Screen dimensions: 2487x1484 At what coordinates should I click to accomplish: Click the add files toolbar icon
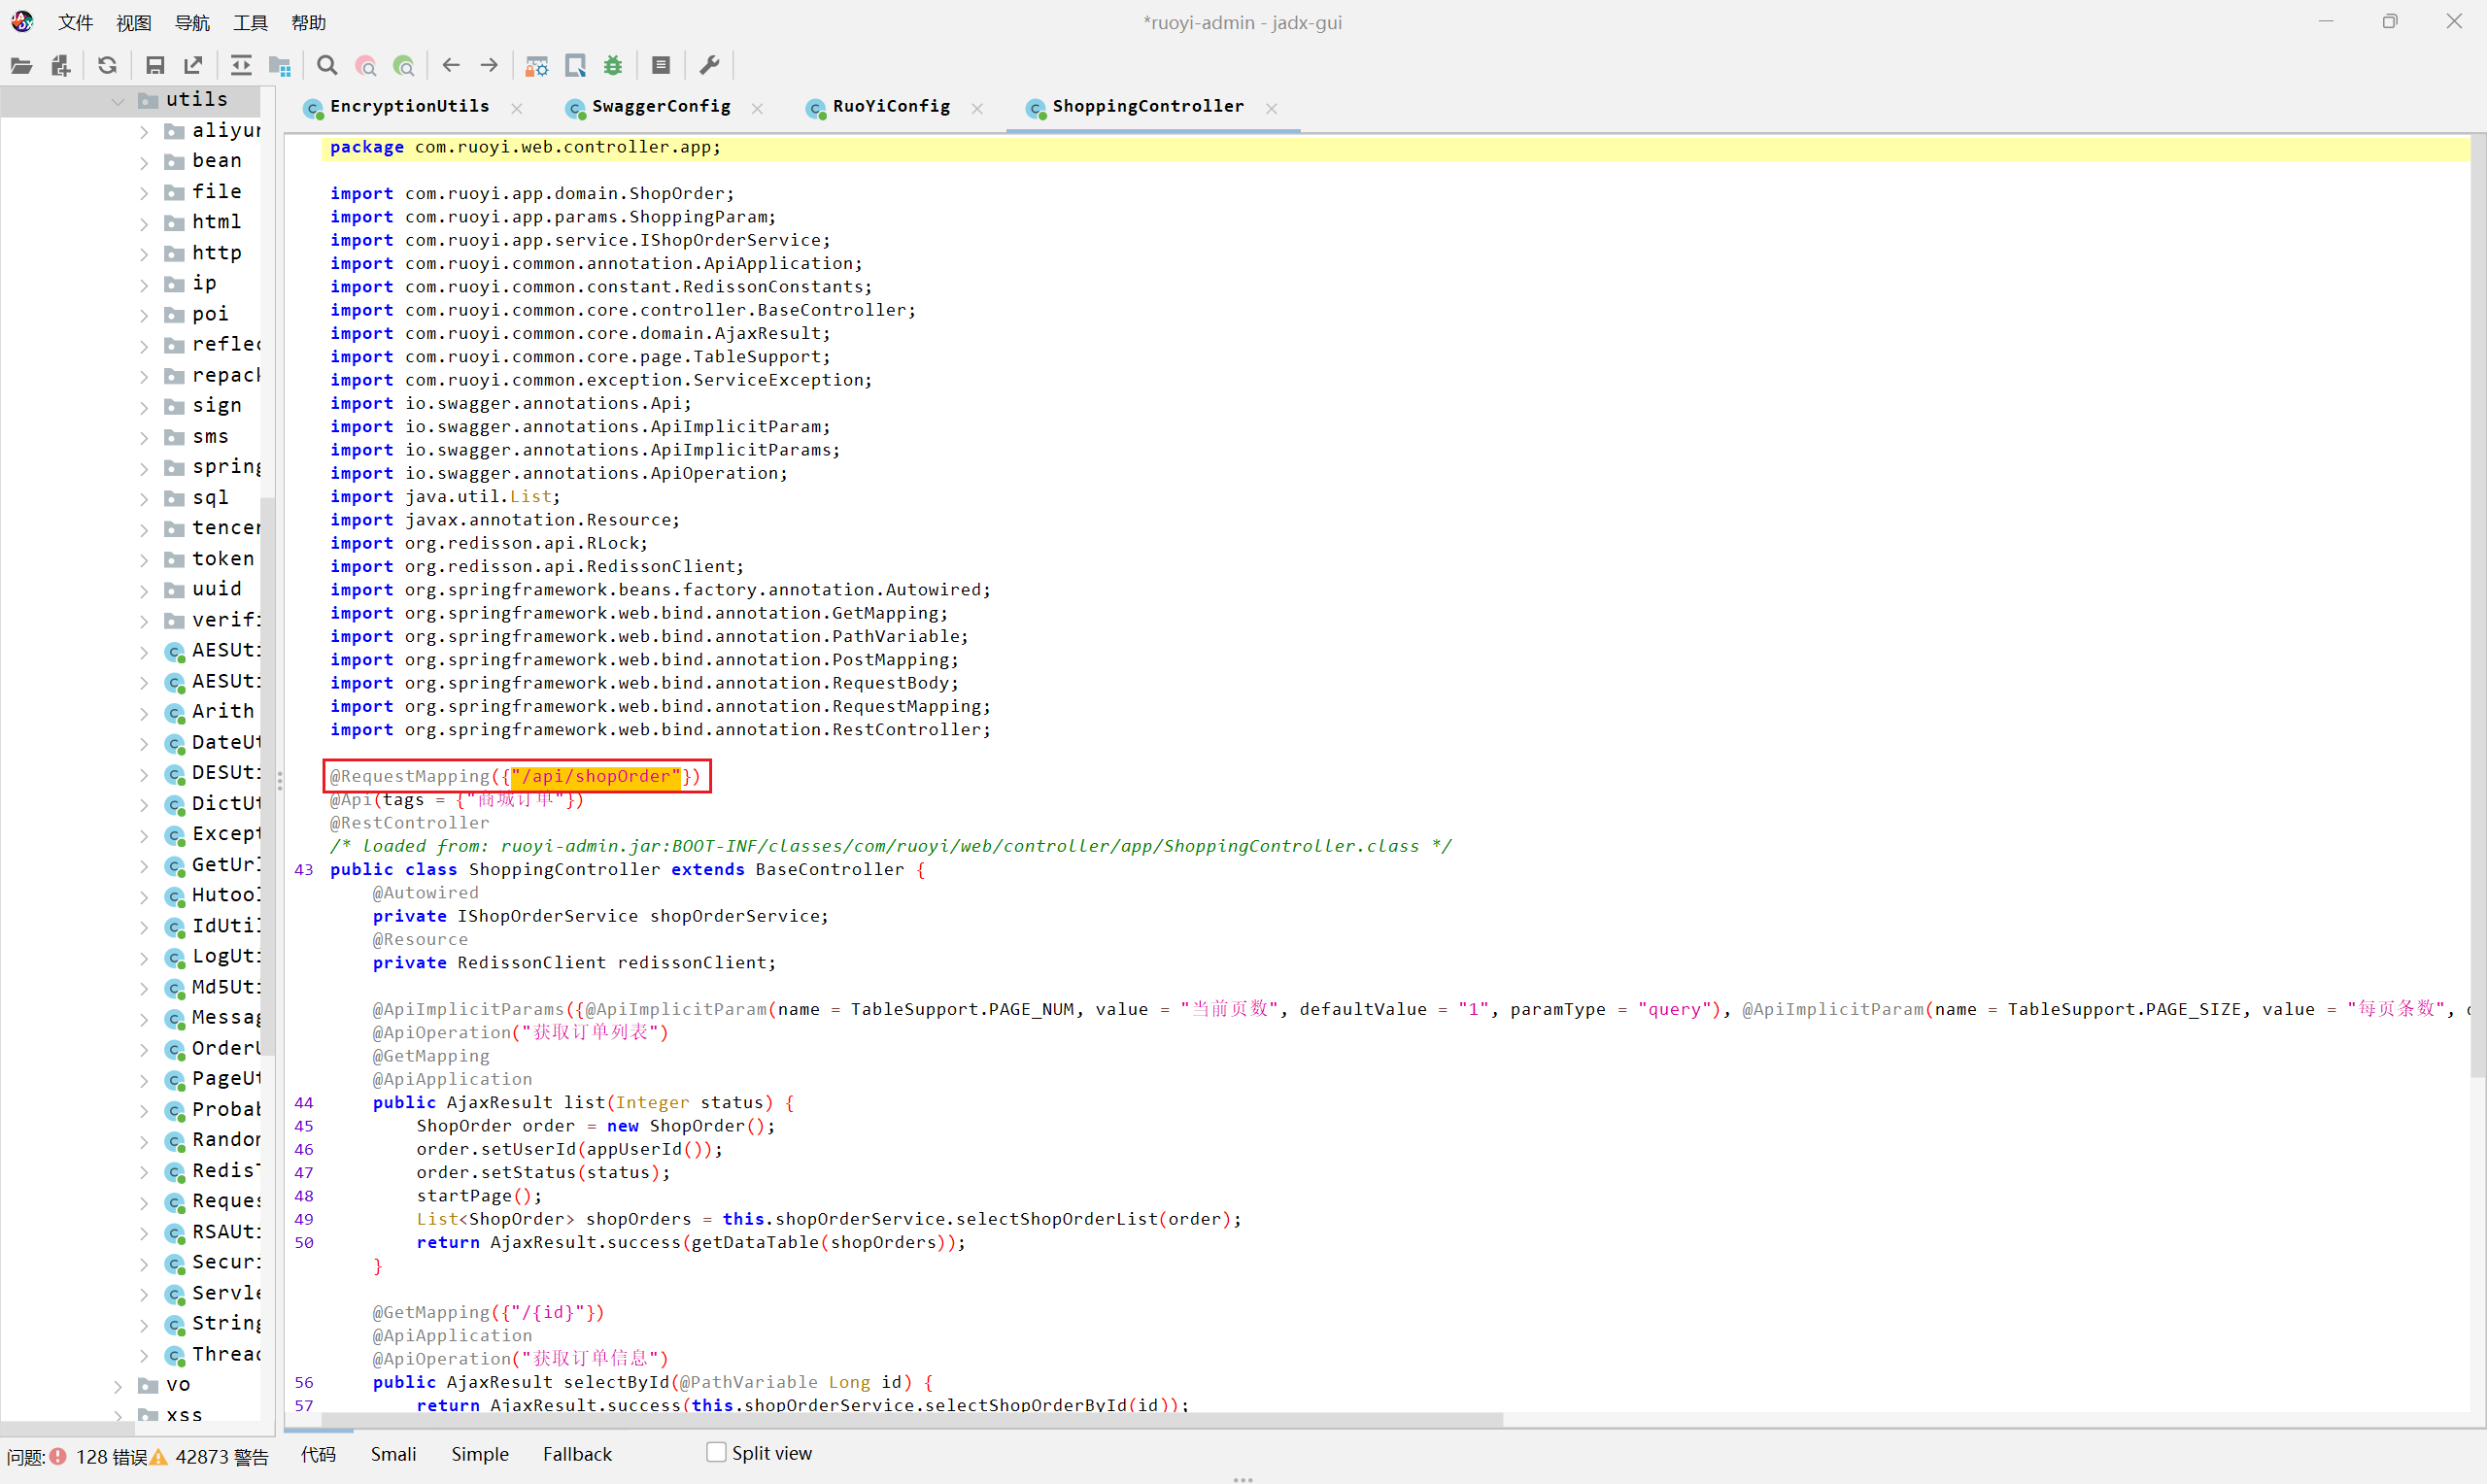coord(61,66)
